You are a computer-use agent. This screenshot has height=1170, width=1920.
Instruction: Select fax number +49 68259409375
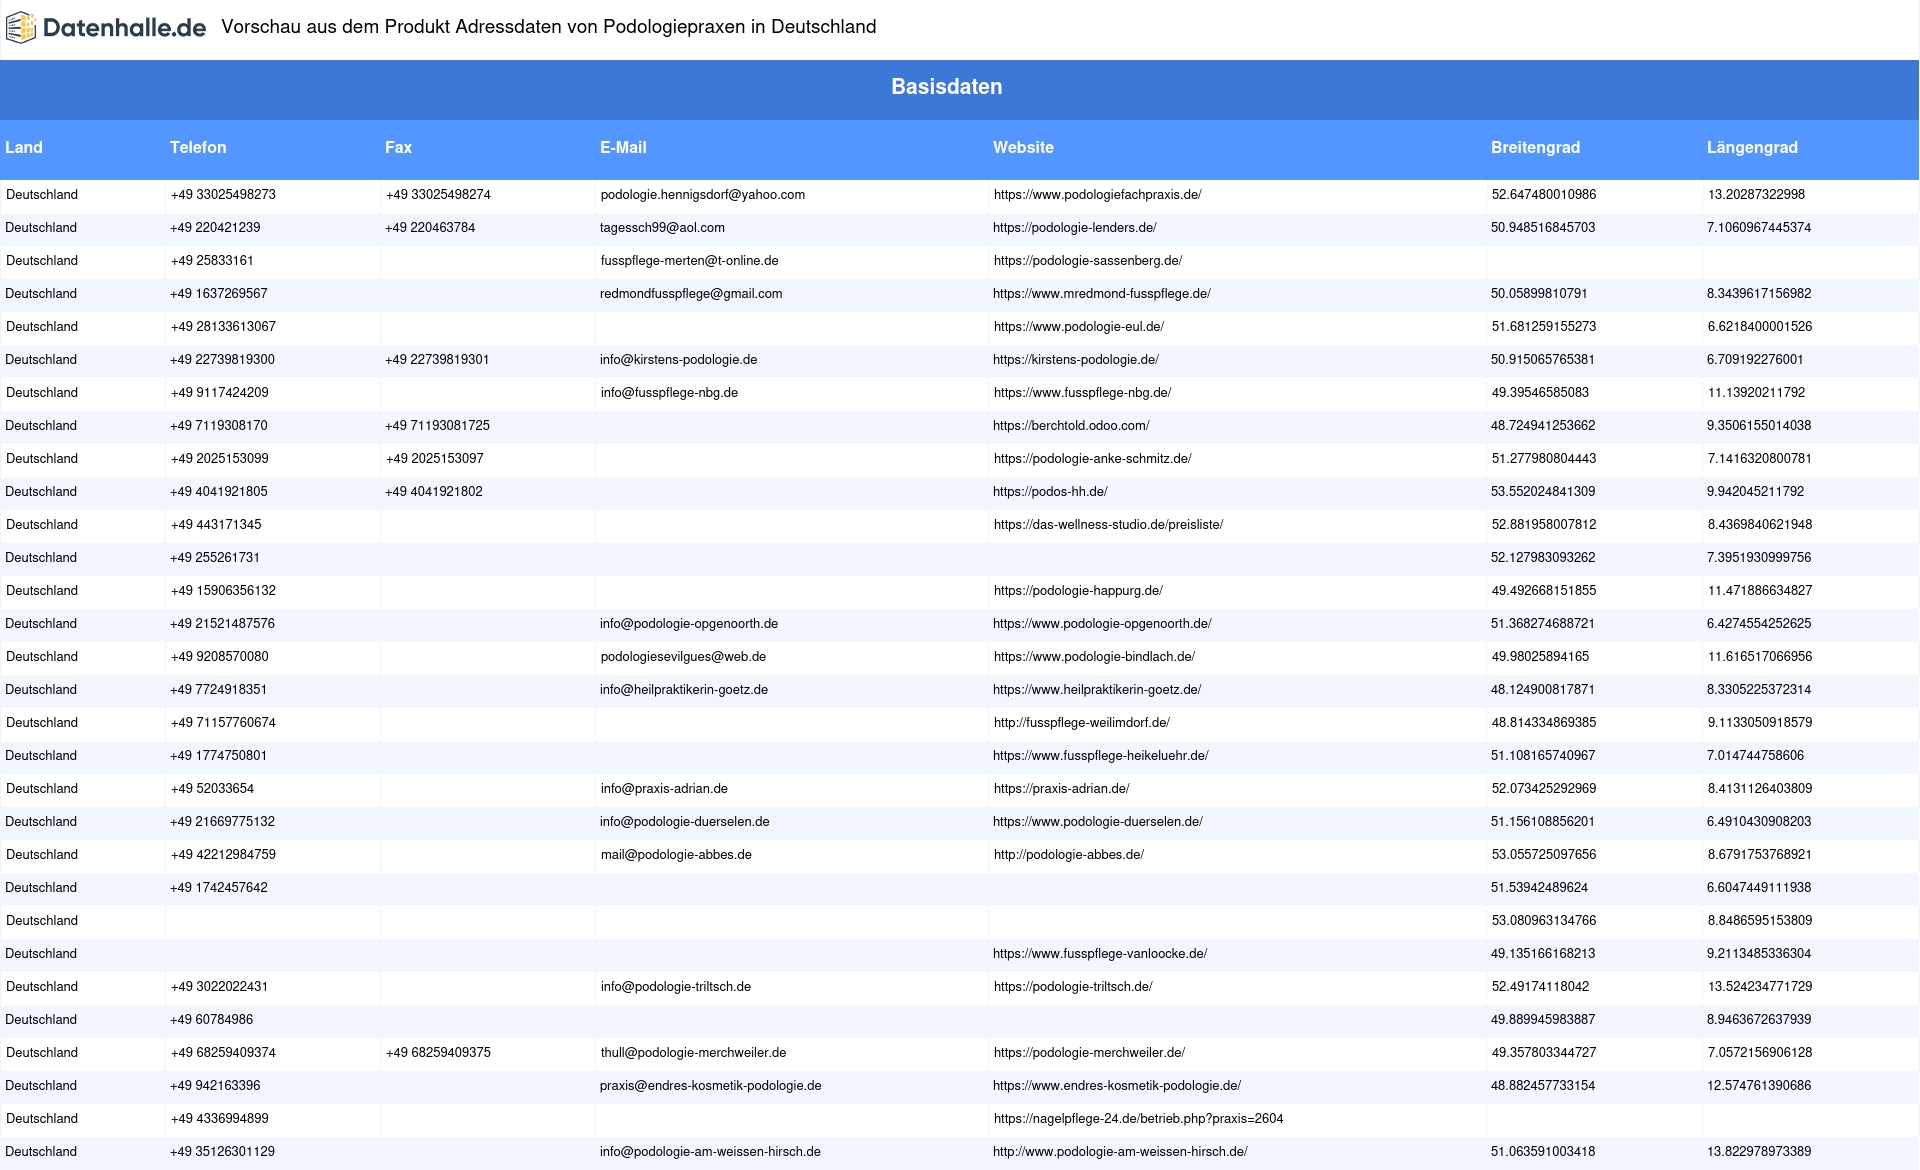point(438,1053)
